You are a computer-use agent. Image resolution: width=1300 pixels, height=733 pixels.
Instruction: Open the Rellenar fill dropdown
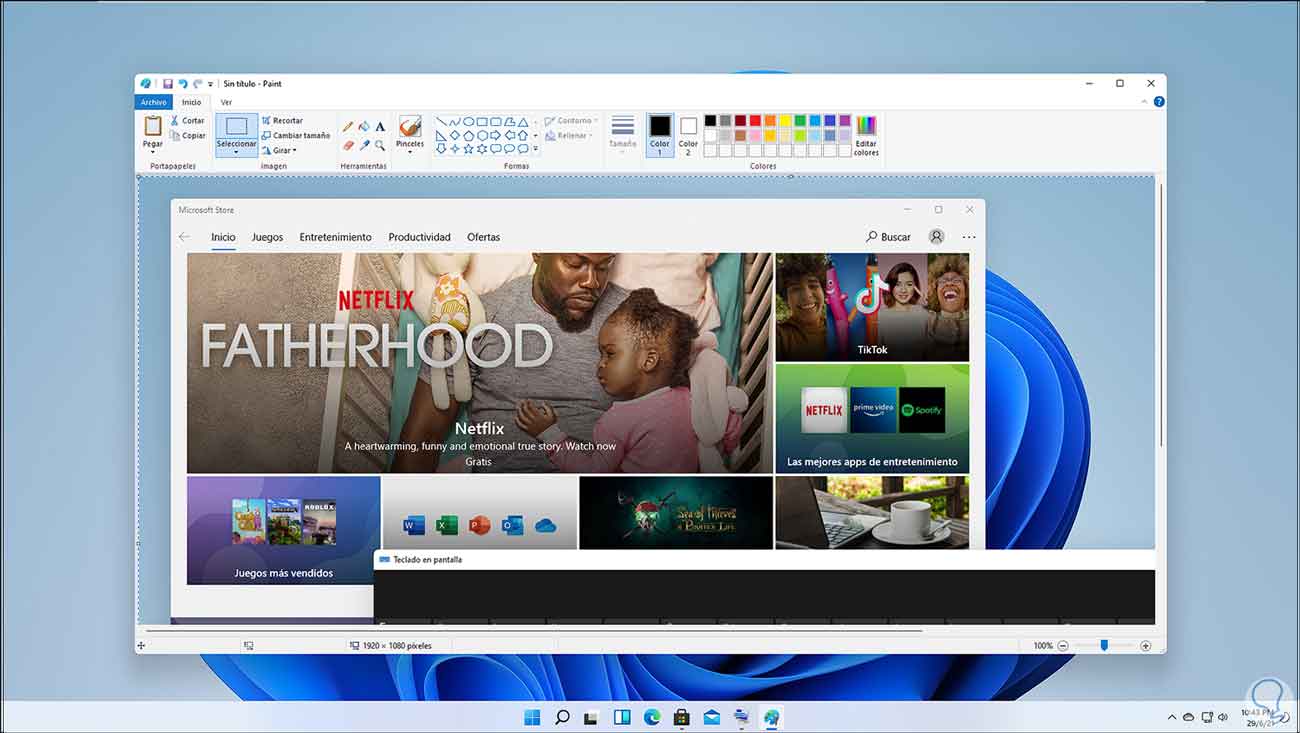569,136
